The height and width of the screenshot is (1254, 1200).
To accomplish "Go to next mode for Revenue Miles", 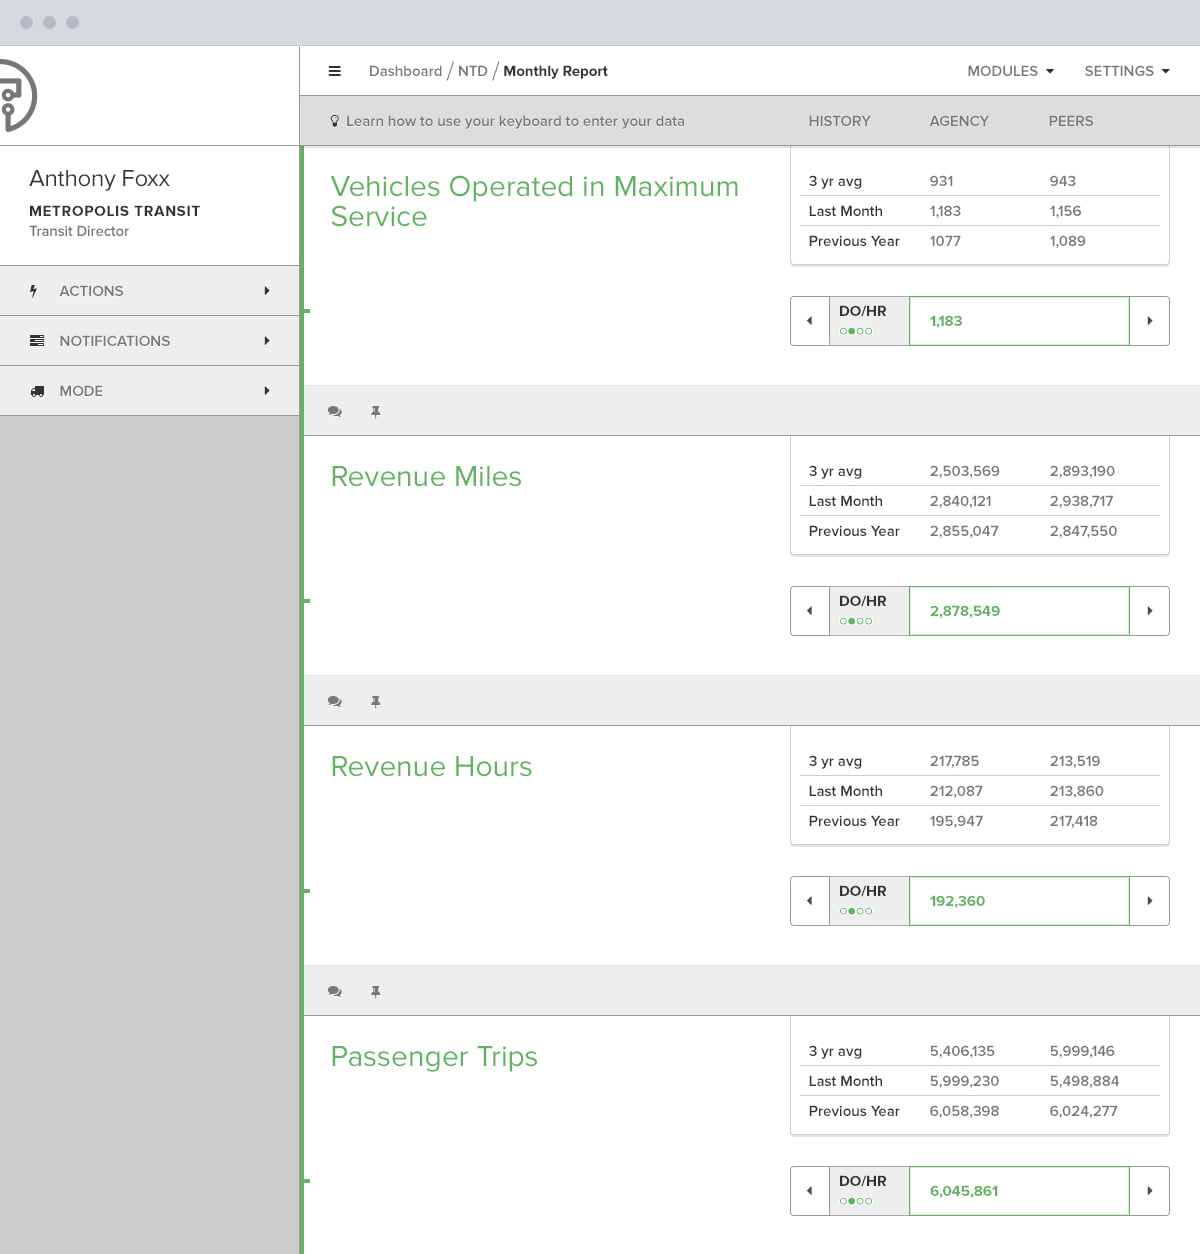I will click(1149, 611).
